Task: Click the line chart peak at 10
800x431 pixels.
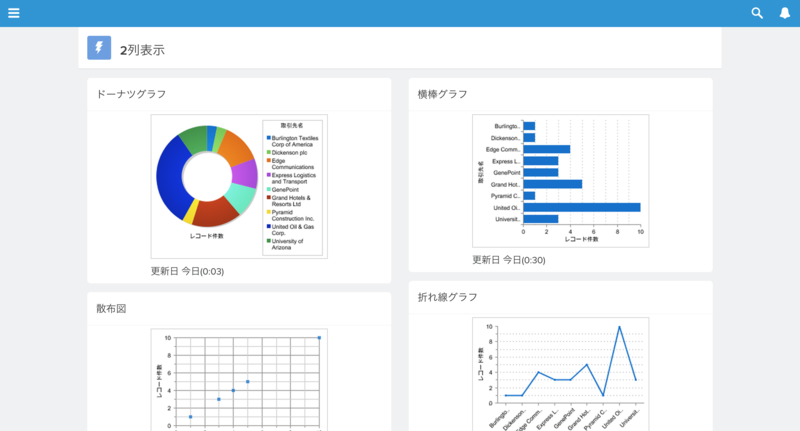Action: 619,327
